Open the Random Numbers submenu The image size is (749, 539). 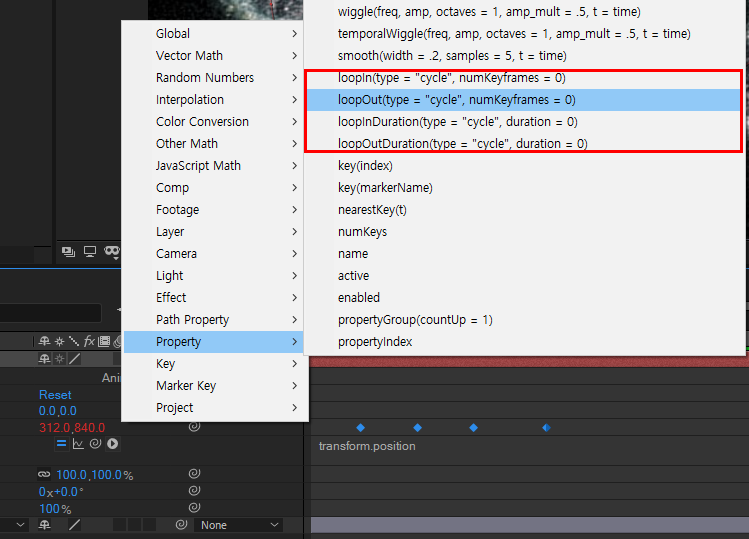[x=213, y=77]
